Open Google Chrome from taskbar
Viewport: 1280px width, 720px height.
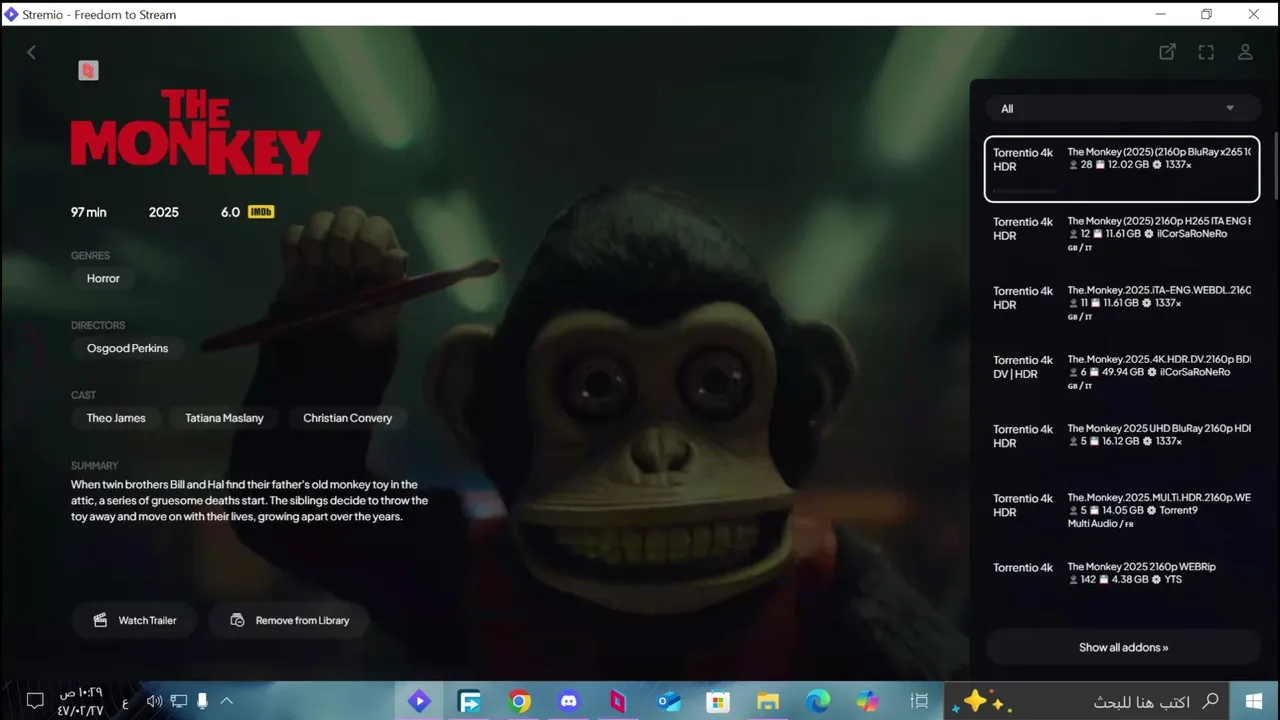519,701
